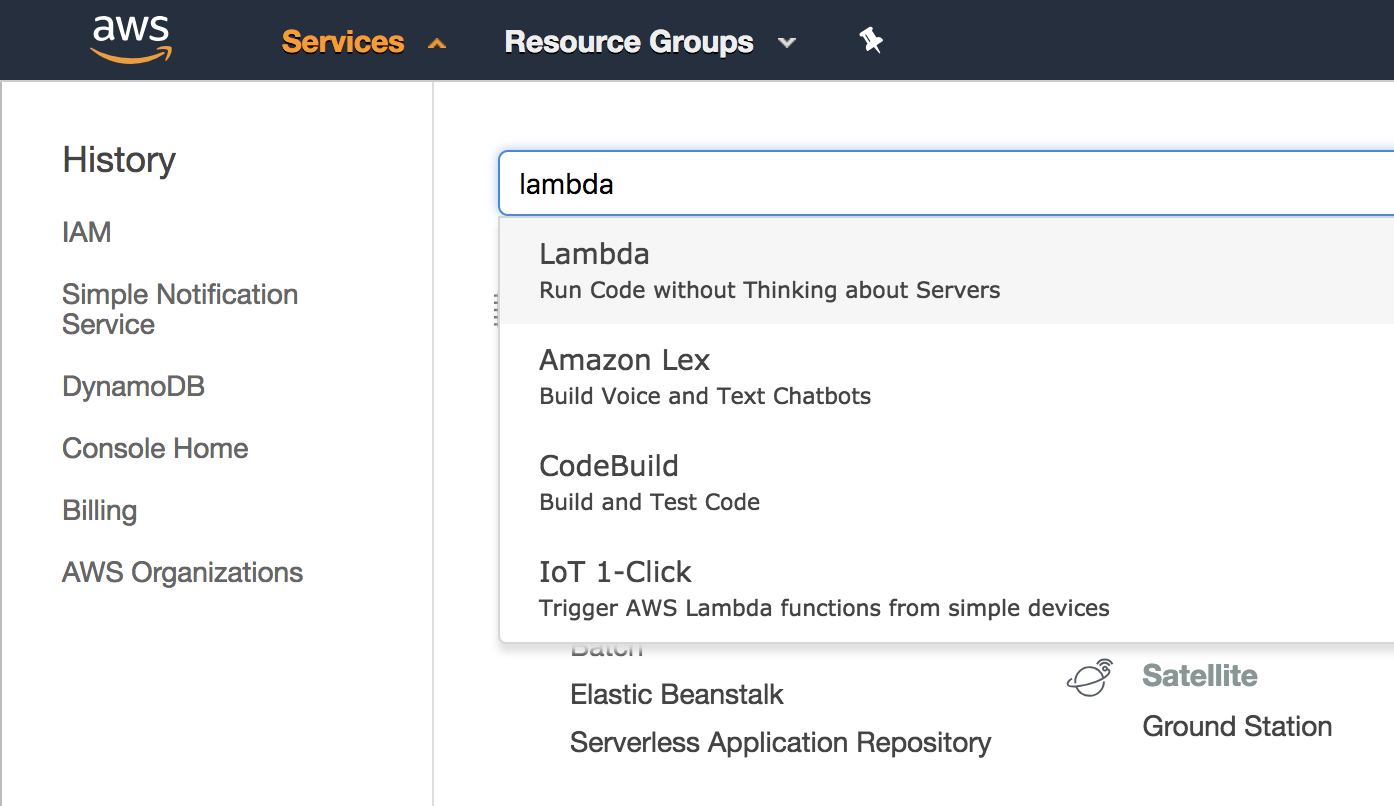Screen dimensions: 1394x806
Task: Click 'Build and Test Code' description
Action: 650,502
